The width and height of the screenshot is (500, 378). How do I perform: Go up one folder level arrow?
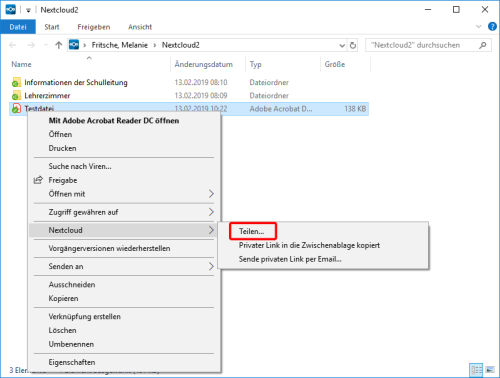pyautogui.click(x=59, y=45)
